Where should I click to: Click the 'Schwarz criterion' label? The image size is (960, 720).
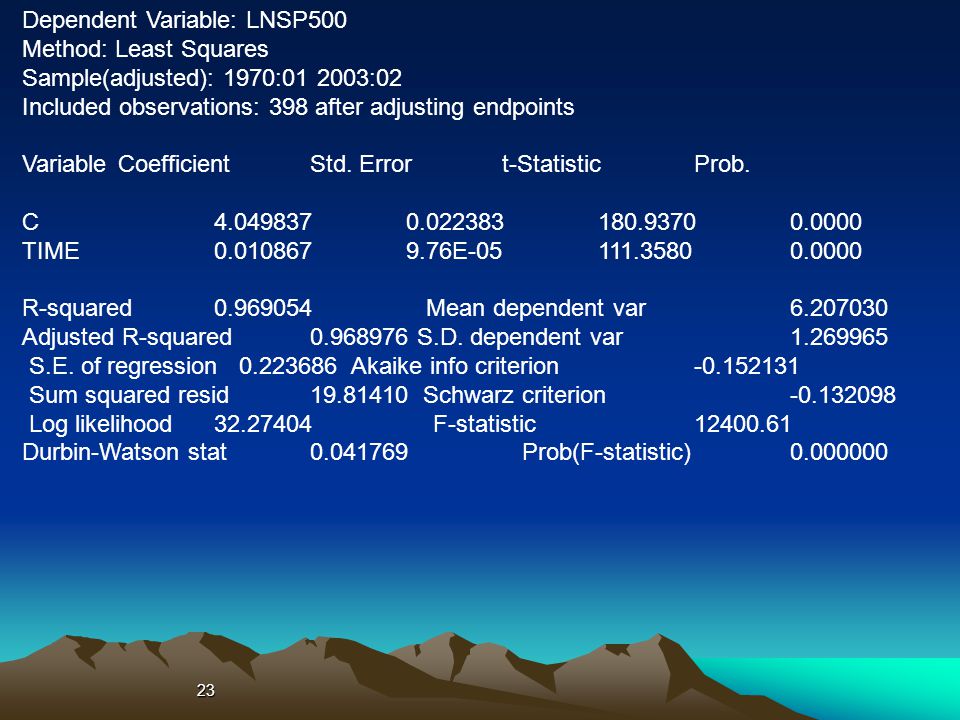514,395
